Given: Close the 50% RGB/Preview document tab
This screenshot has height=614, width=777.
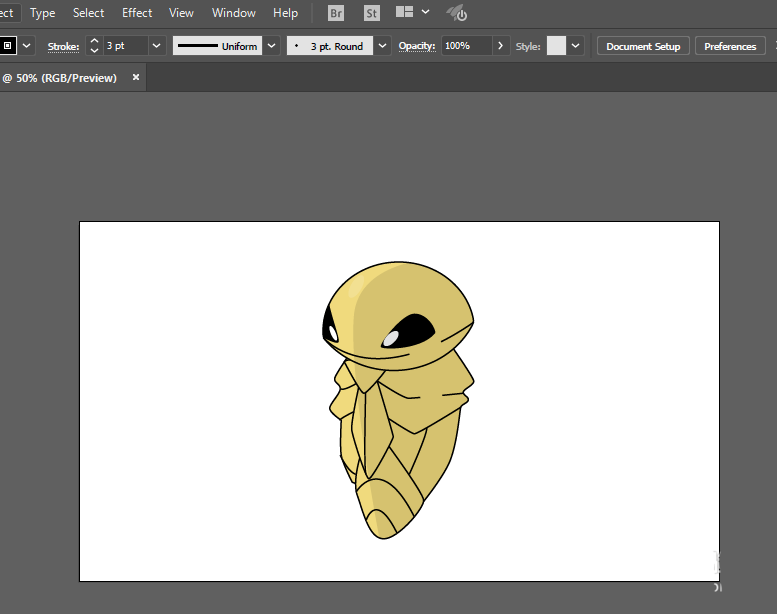Looking at the screenshot, I should pyautogui.click(x=136, y=77).
